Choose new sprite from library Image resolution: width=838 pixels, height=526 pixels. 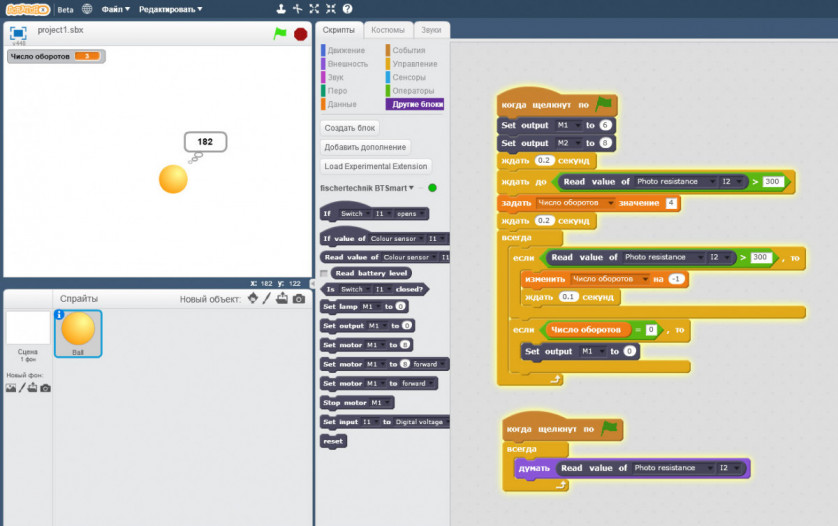coord(253,298)
